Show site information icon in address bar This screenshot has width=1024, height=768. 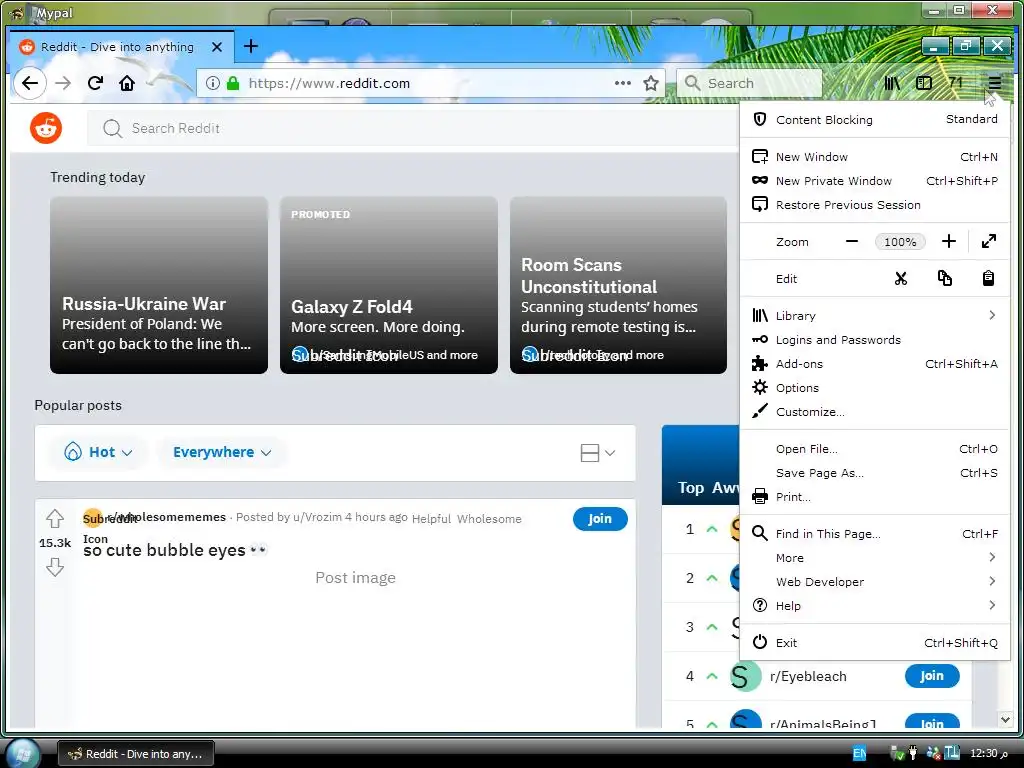point(213,83)
